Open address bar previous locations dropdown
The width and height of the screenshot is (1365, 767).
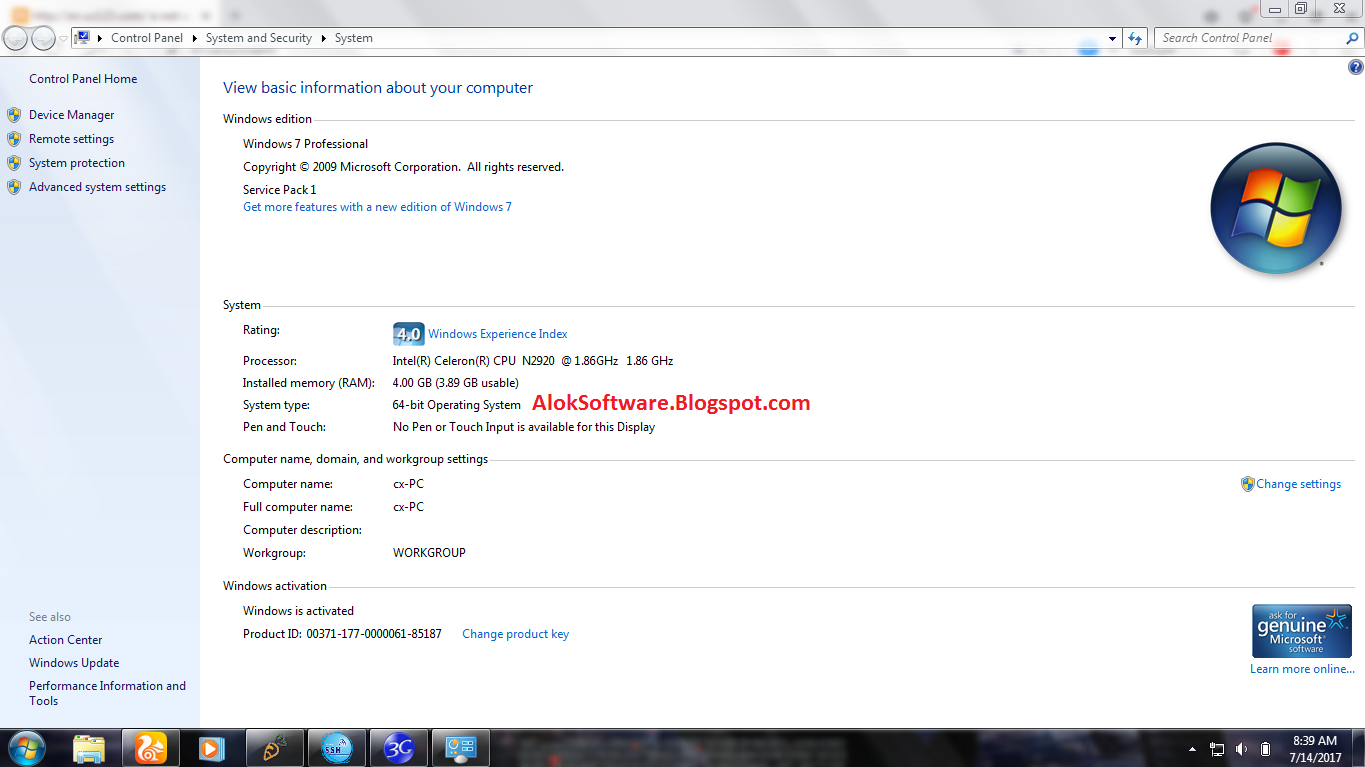(1113, 38)
